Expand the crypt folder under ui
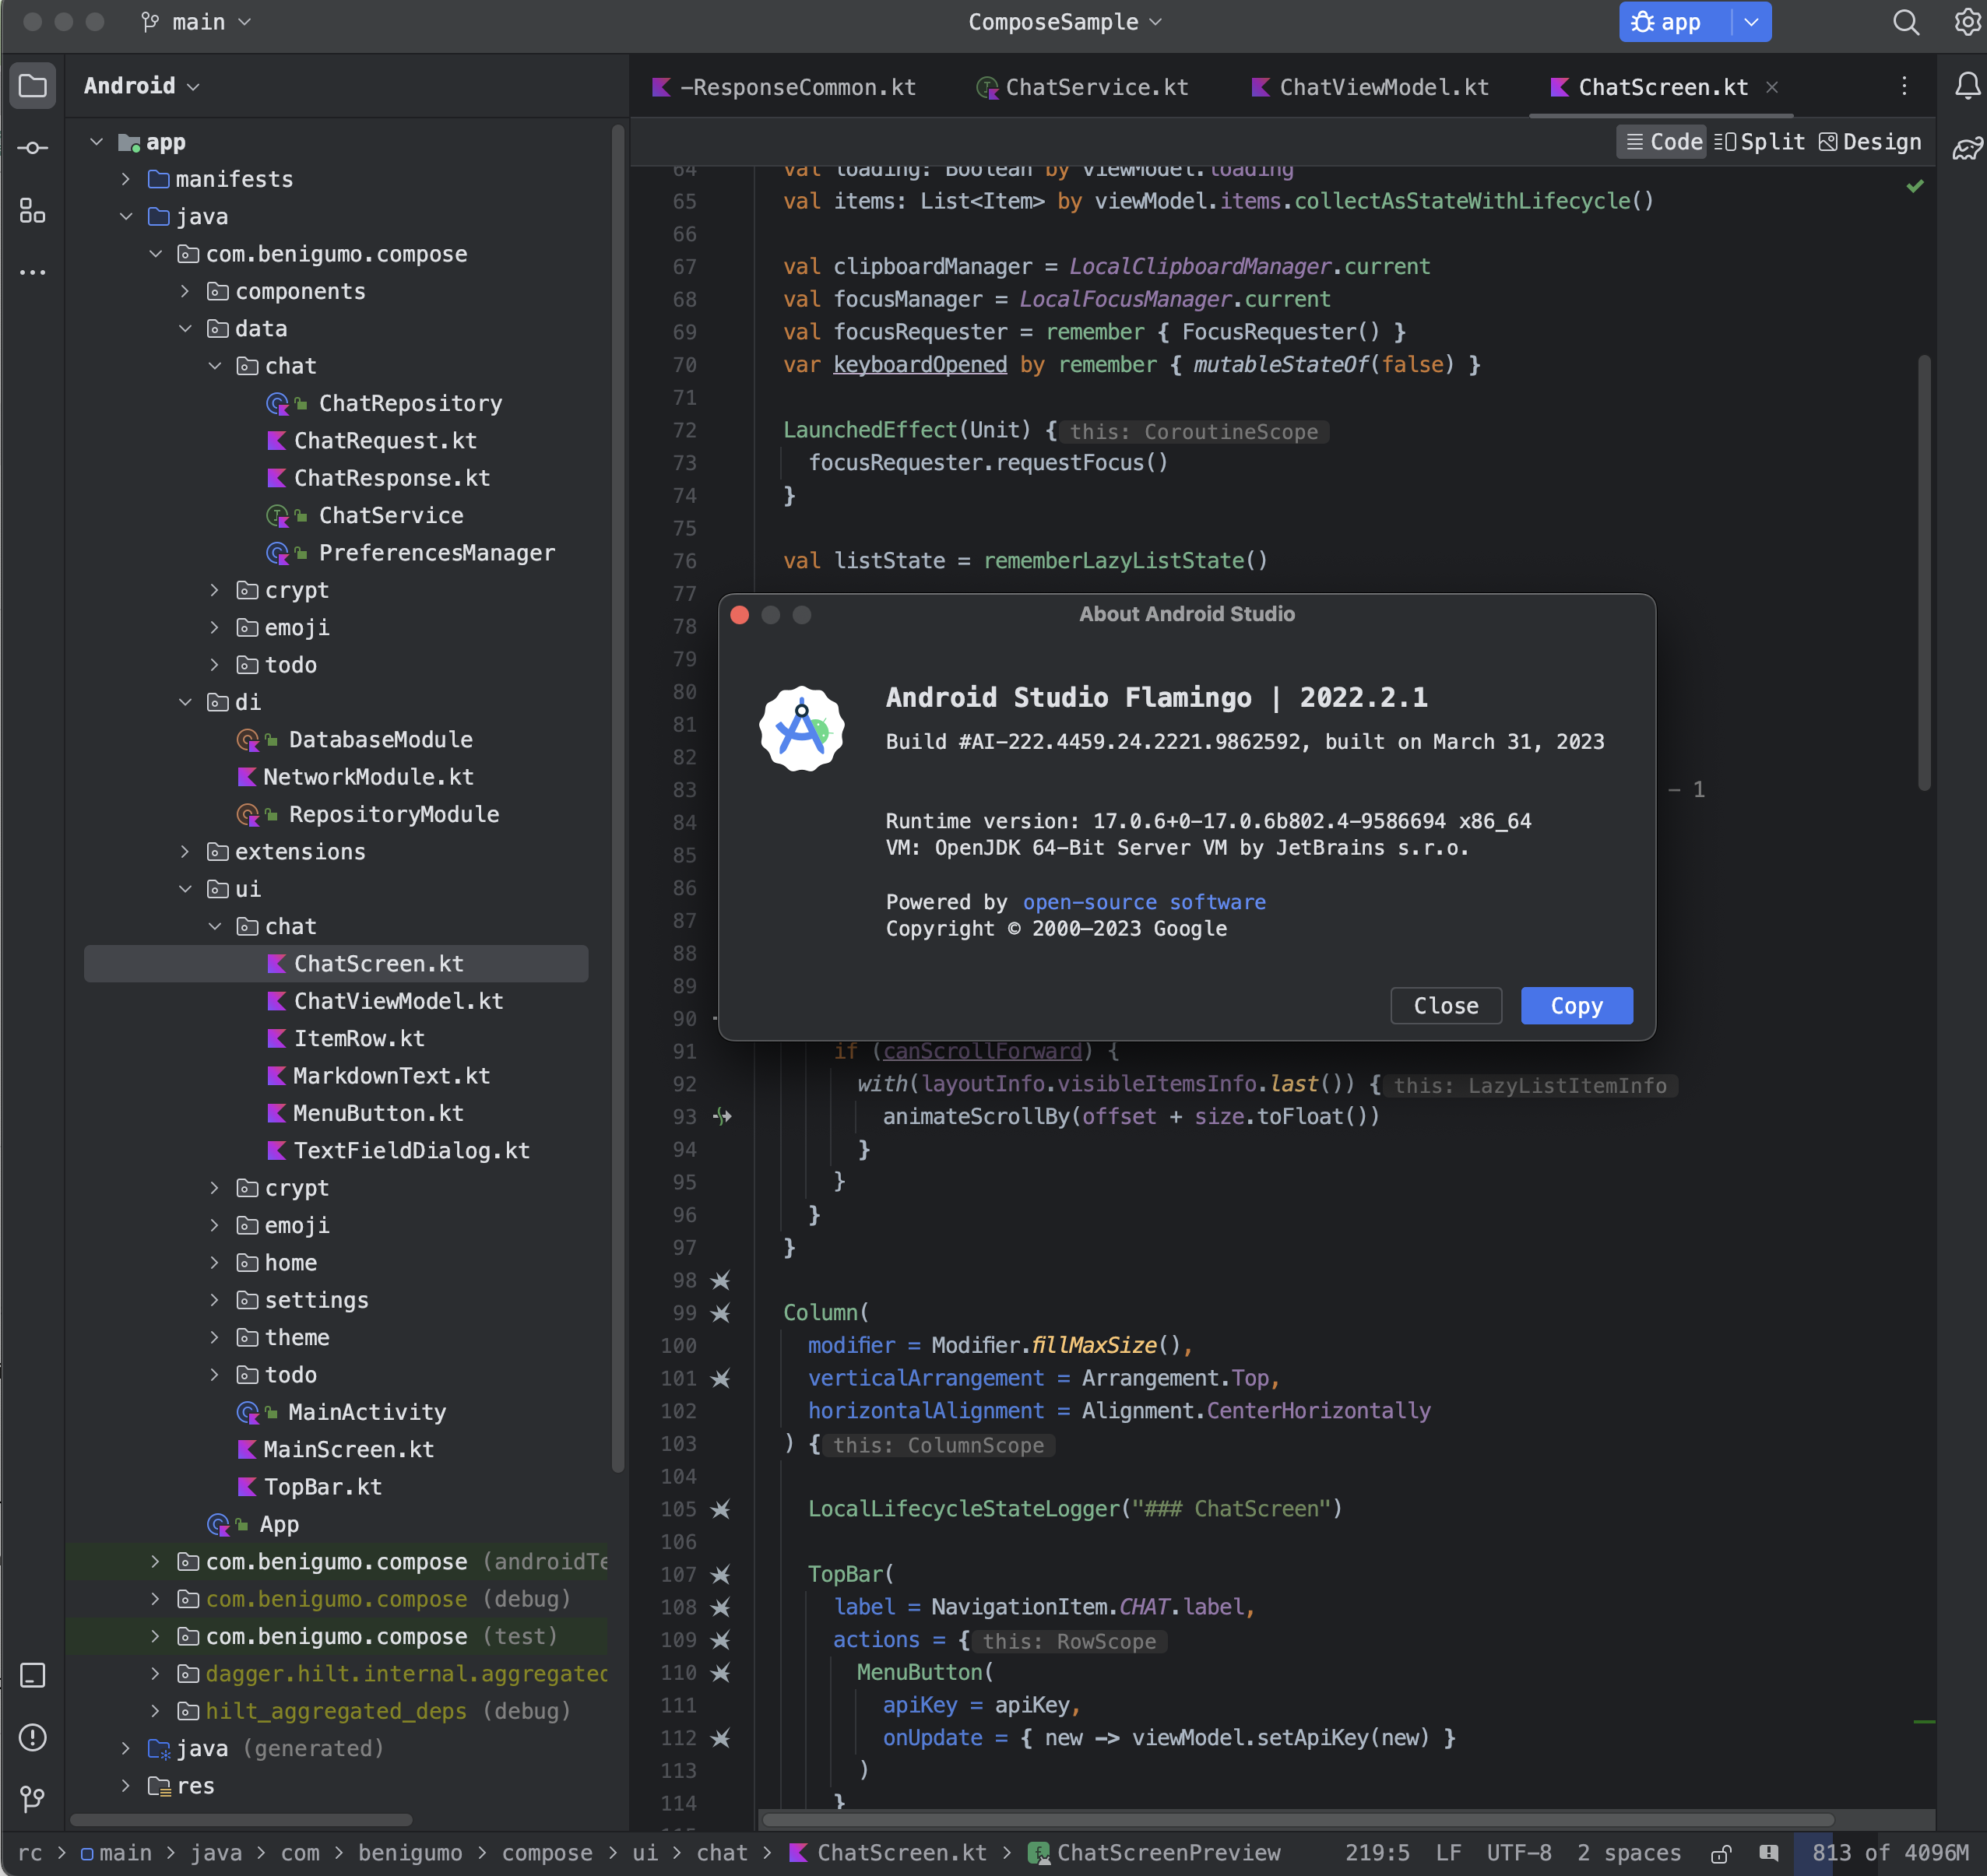The height and width of the screenshot is (1876, 1987). (214, 1188)
